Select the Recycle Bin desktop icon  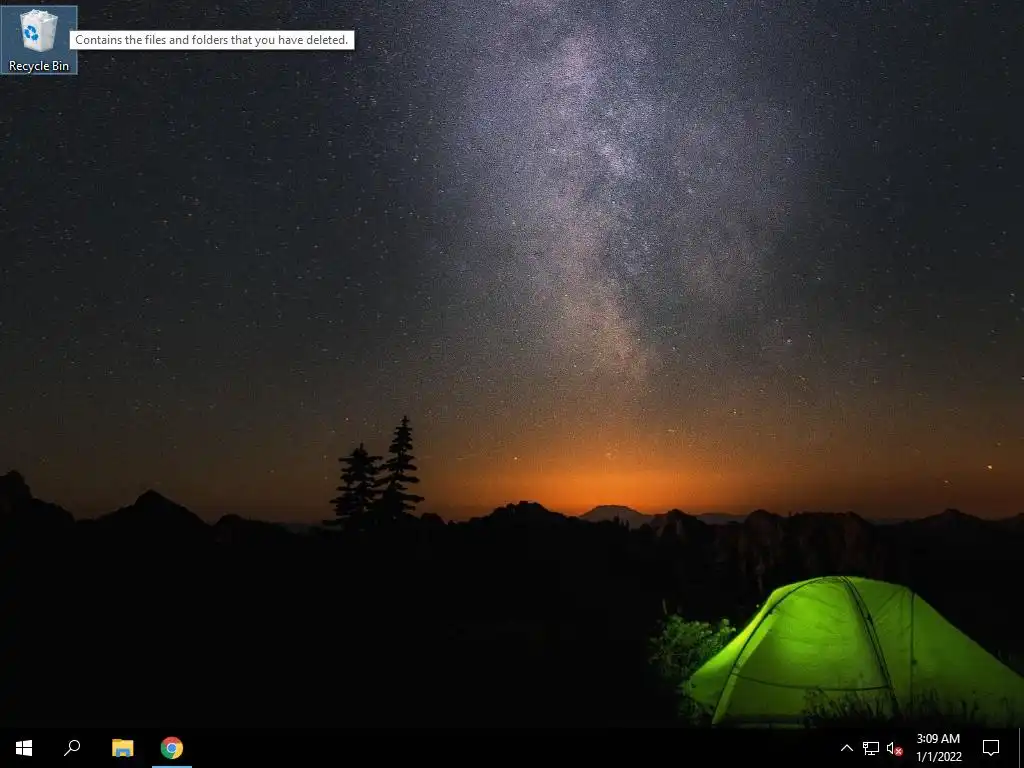point(39,40)
